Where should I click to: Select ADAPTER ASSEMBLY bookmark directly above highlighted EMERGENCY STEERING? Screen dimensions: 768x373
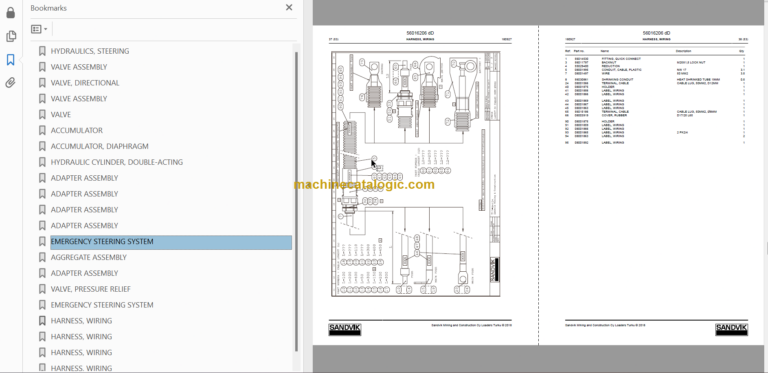pyautogui.click(x=84, y=226)
